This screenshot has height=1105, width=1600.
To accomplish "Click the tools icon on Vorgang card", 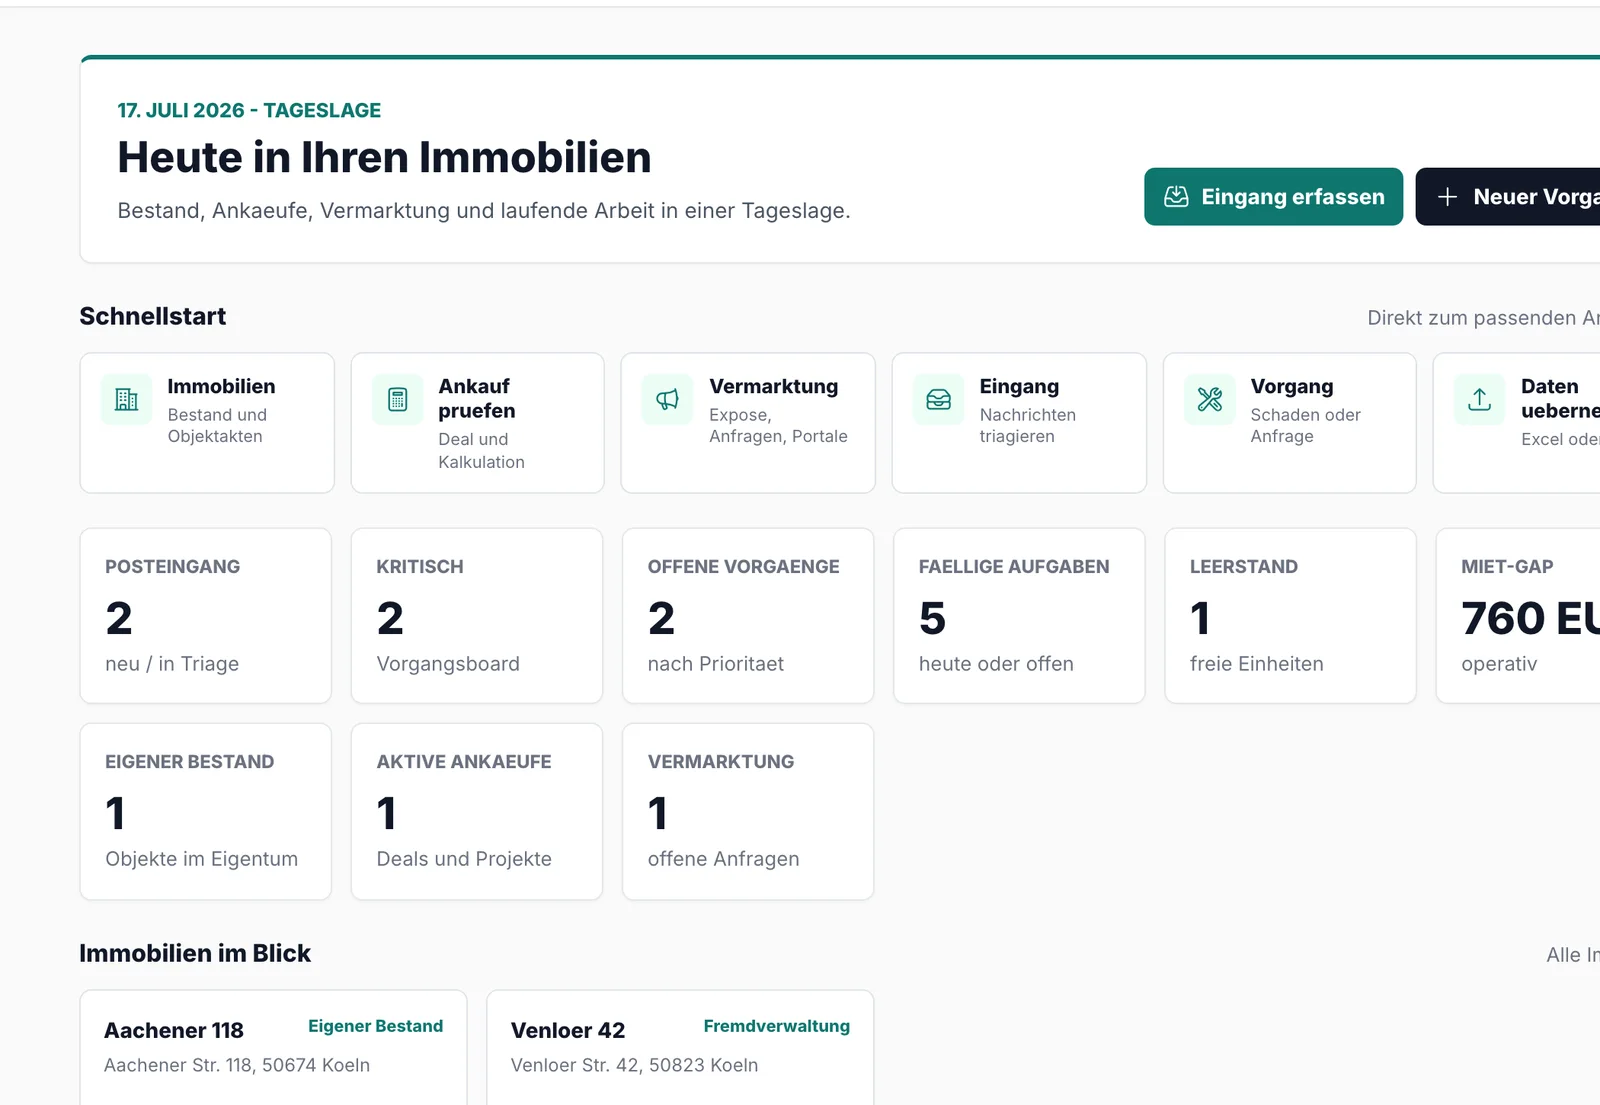I will (x=1210, y=399).
